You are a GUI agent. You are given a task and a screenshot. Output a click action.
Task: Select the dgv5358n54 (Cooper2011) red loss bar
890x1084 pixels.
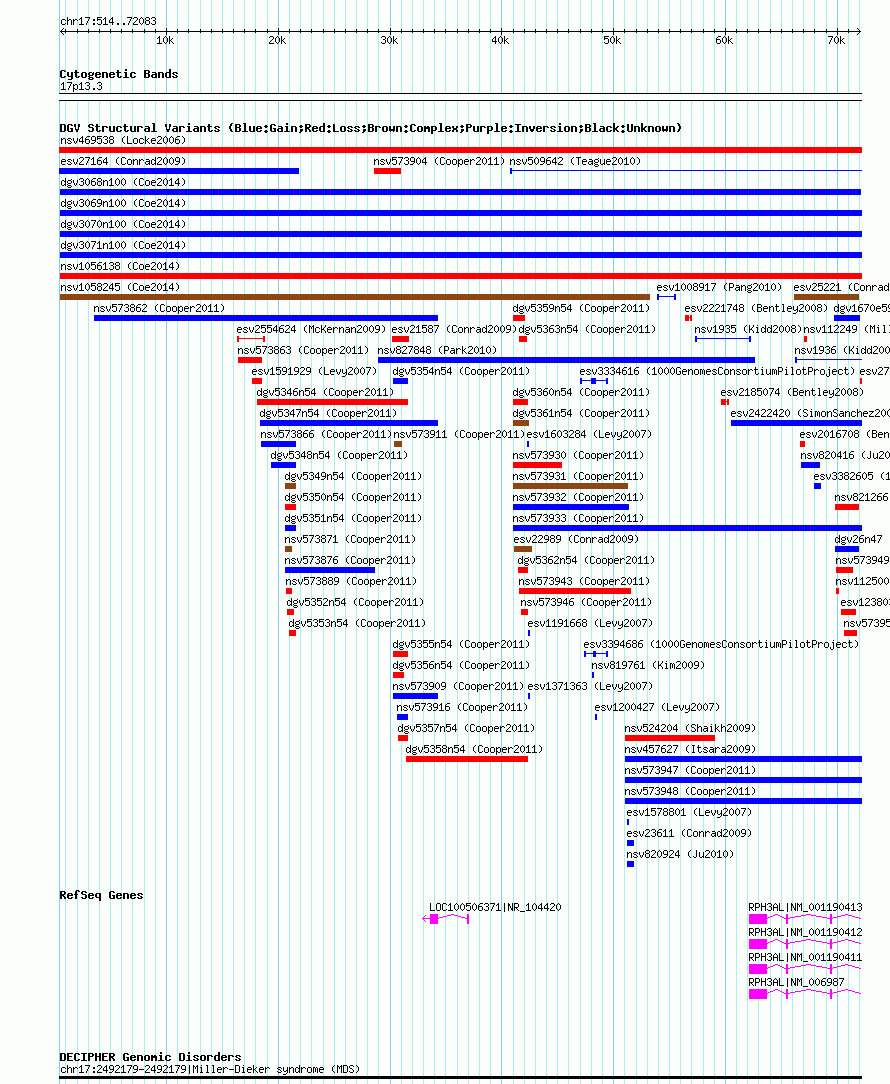pos(467,759)
